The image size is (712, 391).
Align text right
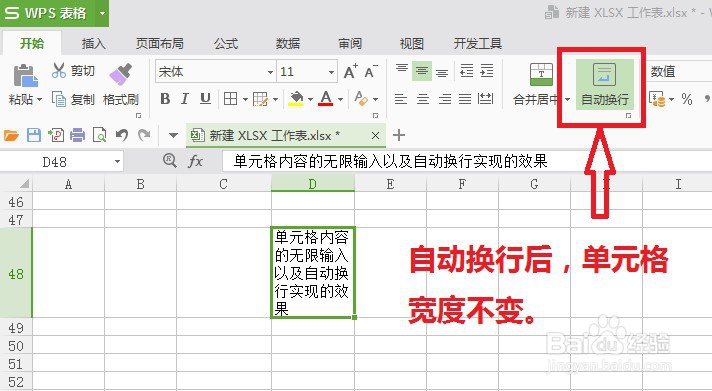pyautogui.click(x=445, y=99)
